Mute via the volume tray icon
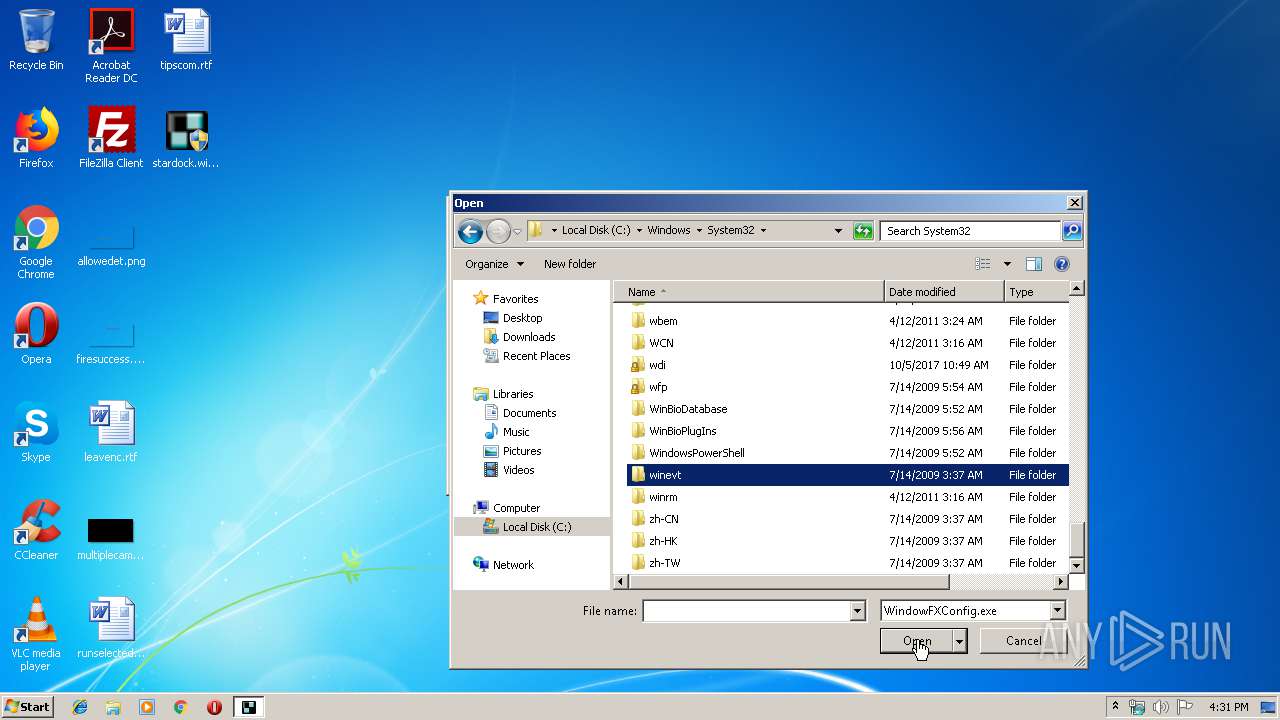Viewport: 1280px width, 720px height. pyautogui.click(x=1160, y=707)
